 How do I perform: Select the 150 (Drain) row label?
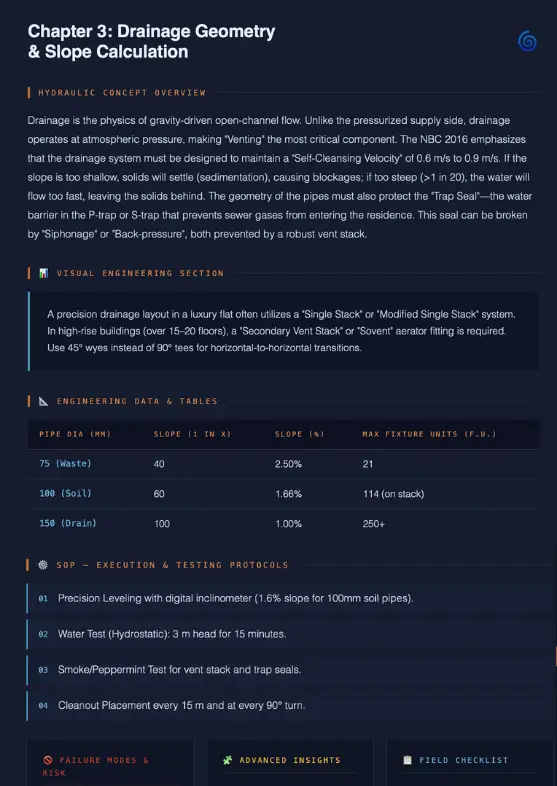pos(68,523)
